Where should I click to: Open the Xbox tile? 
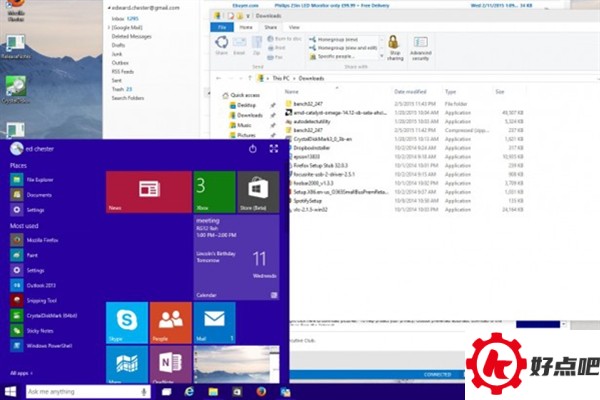(x=214, y=192)
